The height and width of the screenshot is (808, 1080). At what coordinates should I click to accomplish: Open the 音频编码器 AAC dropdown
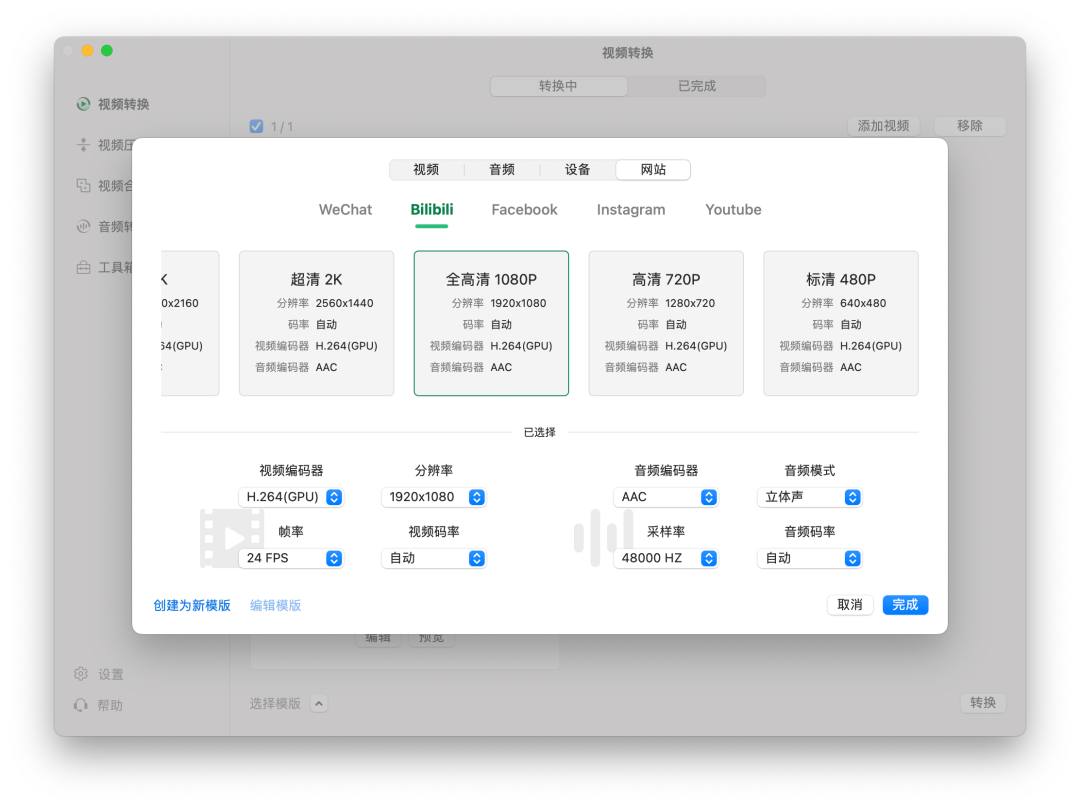coord(665,497)
